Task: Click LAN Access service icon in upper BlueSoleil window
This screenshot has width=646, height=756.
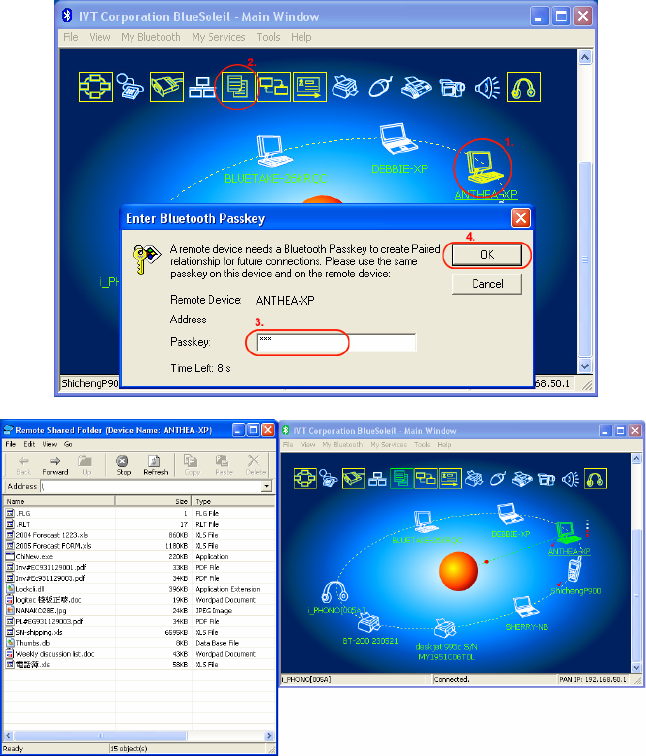Action: [x=202, y=87]
